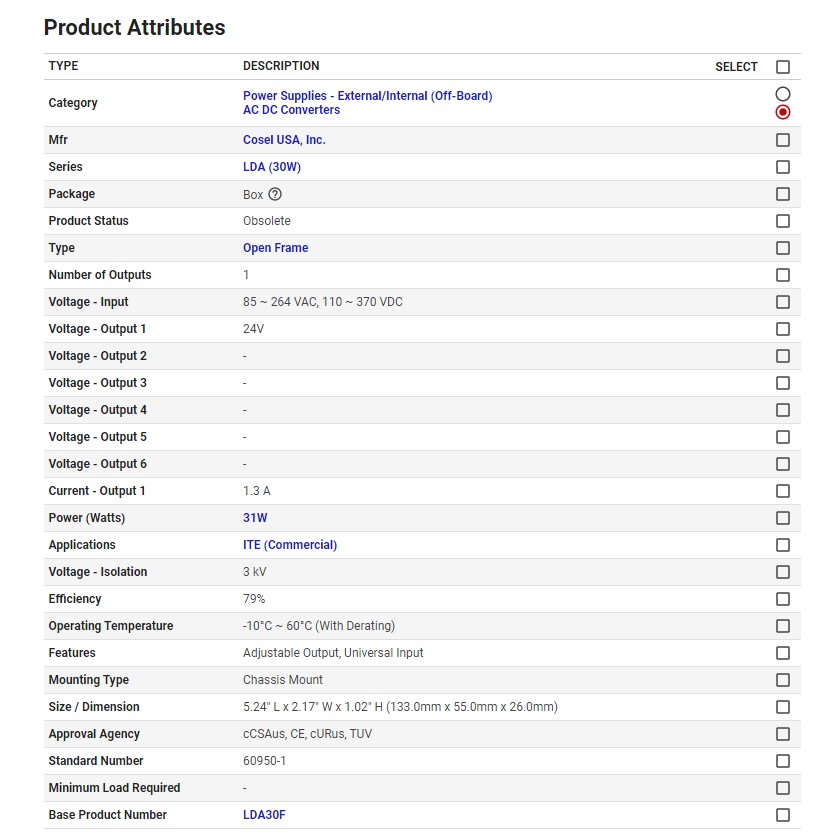Open the Power Supplies - External/Internal link
The height and width of the screenshot is (833, 822).
[367, 96]
